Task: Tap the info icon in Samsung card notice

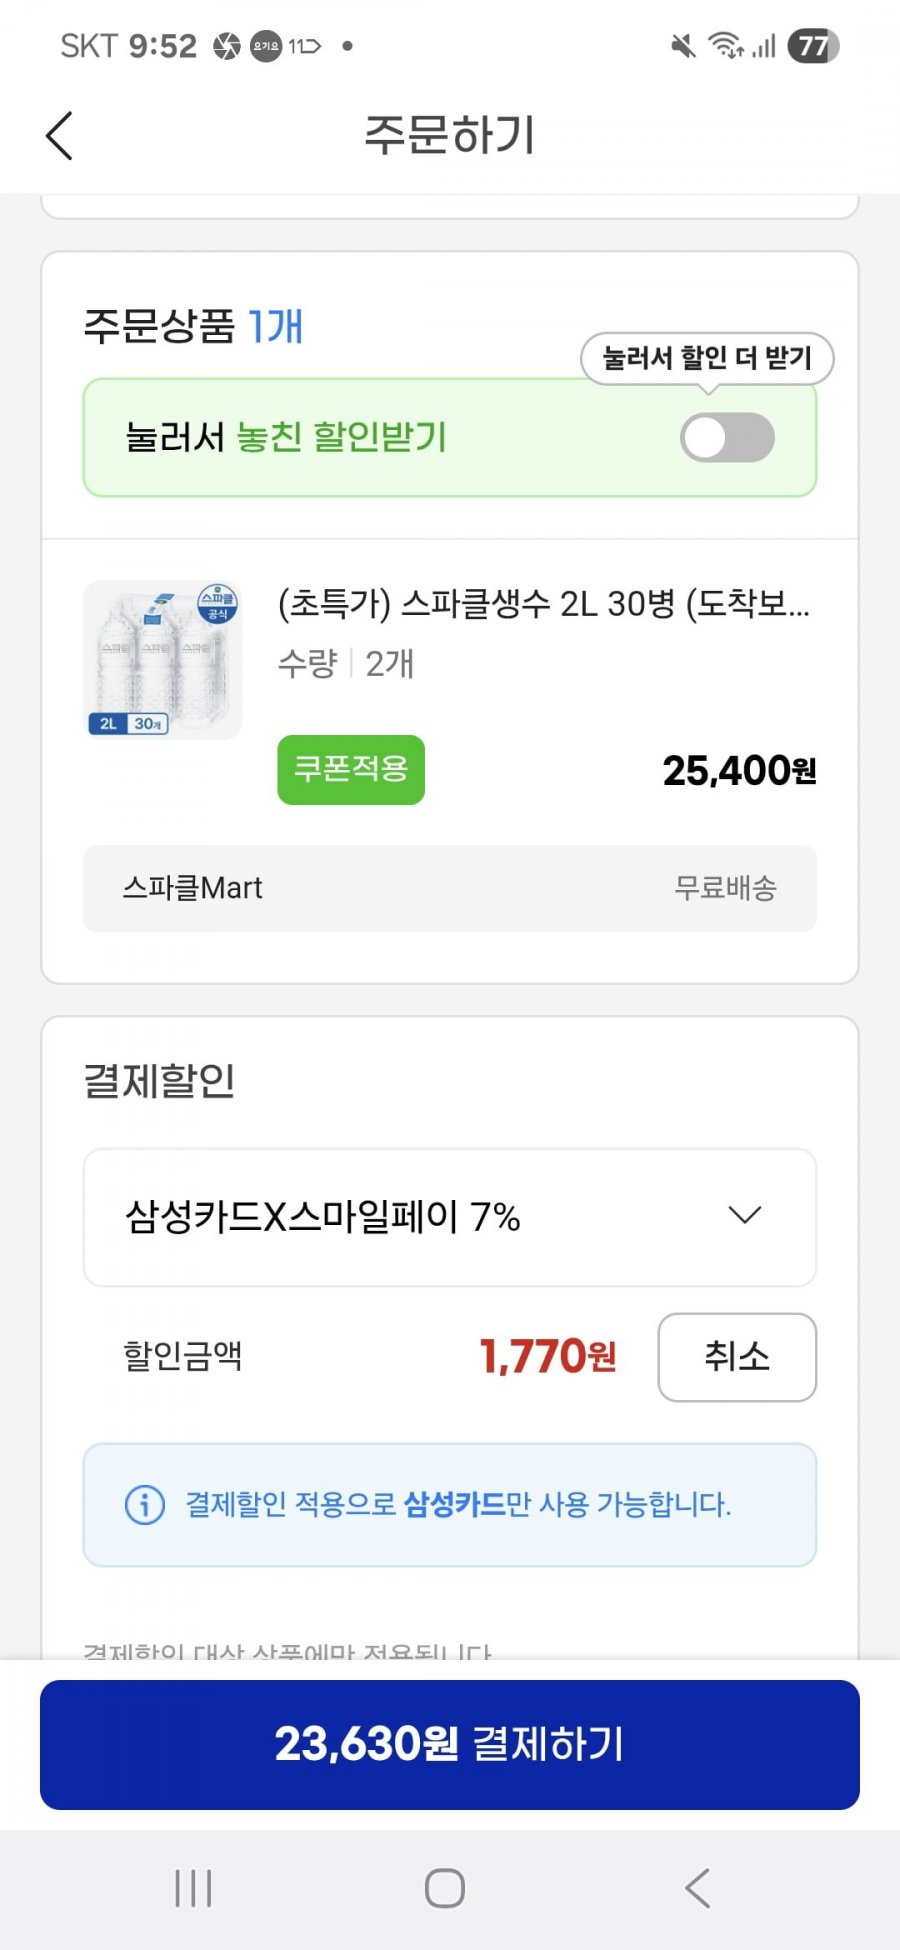Action: click(x=144, y=1504)
